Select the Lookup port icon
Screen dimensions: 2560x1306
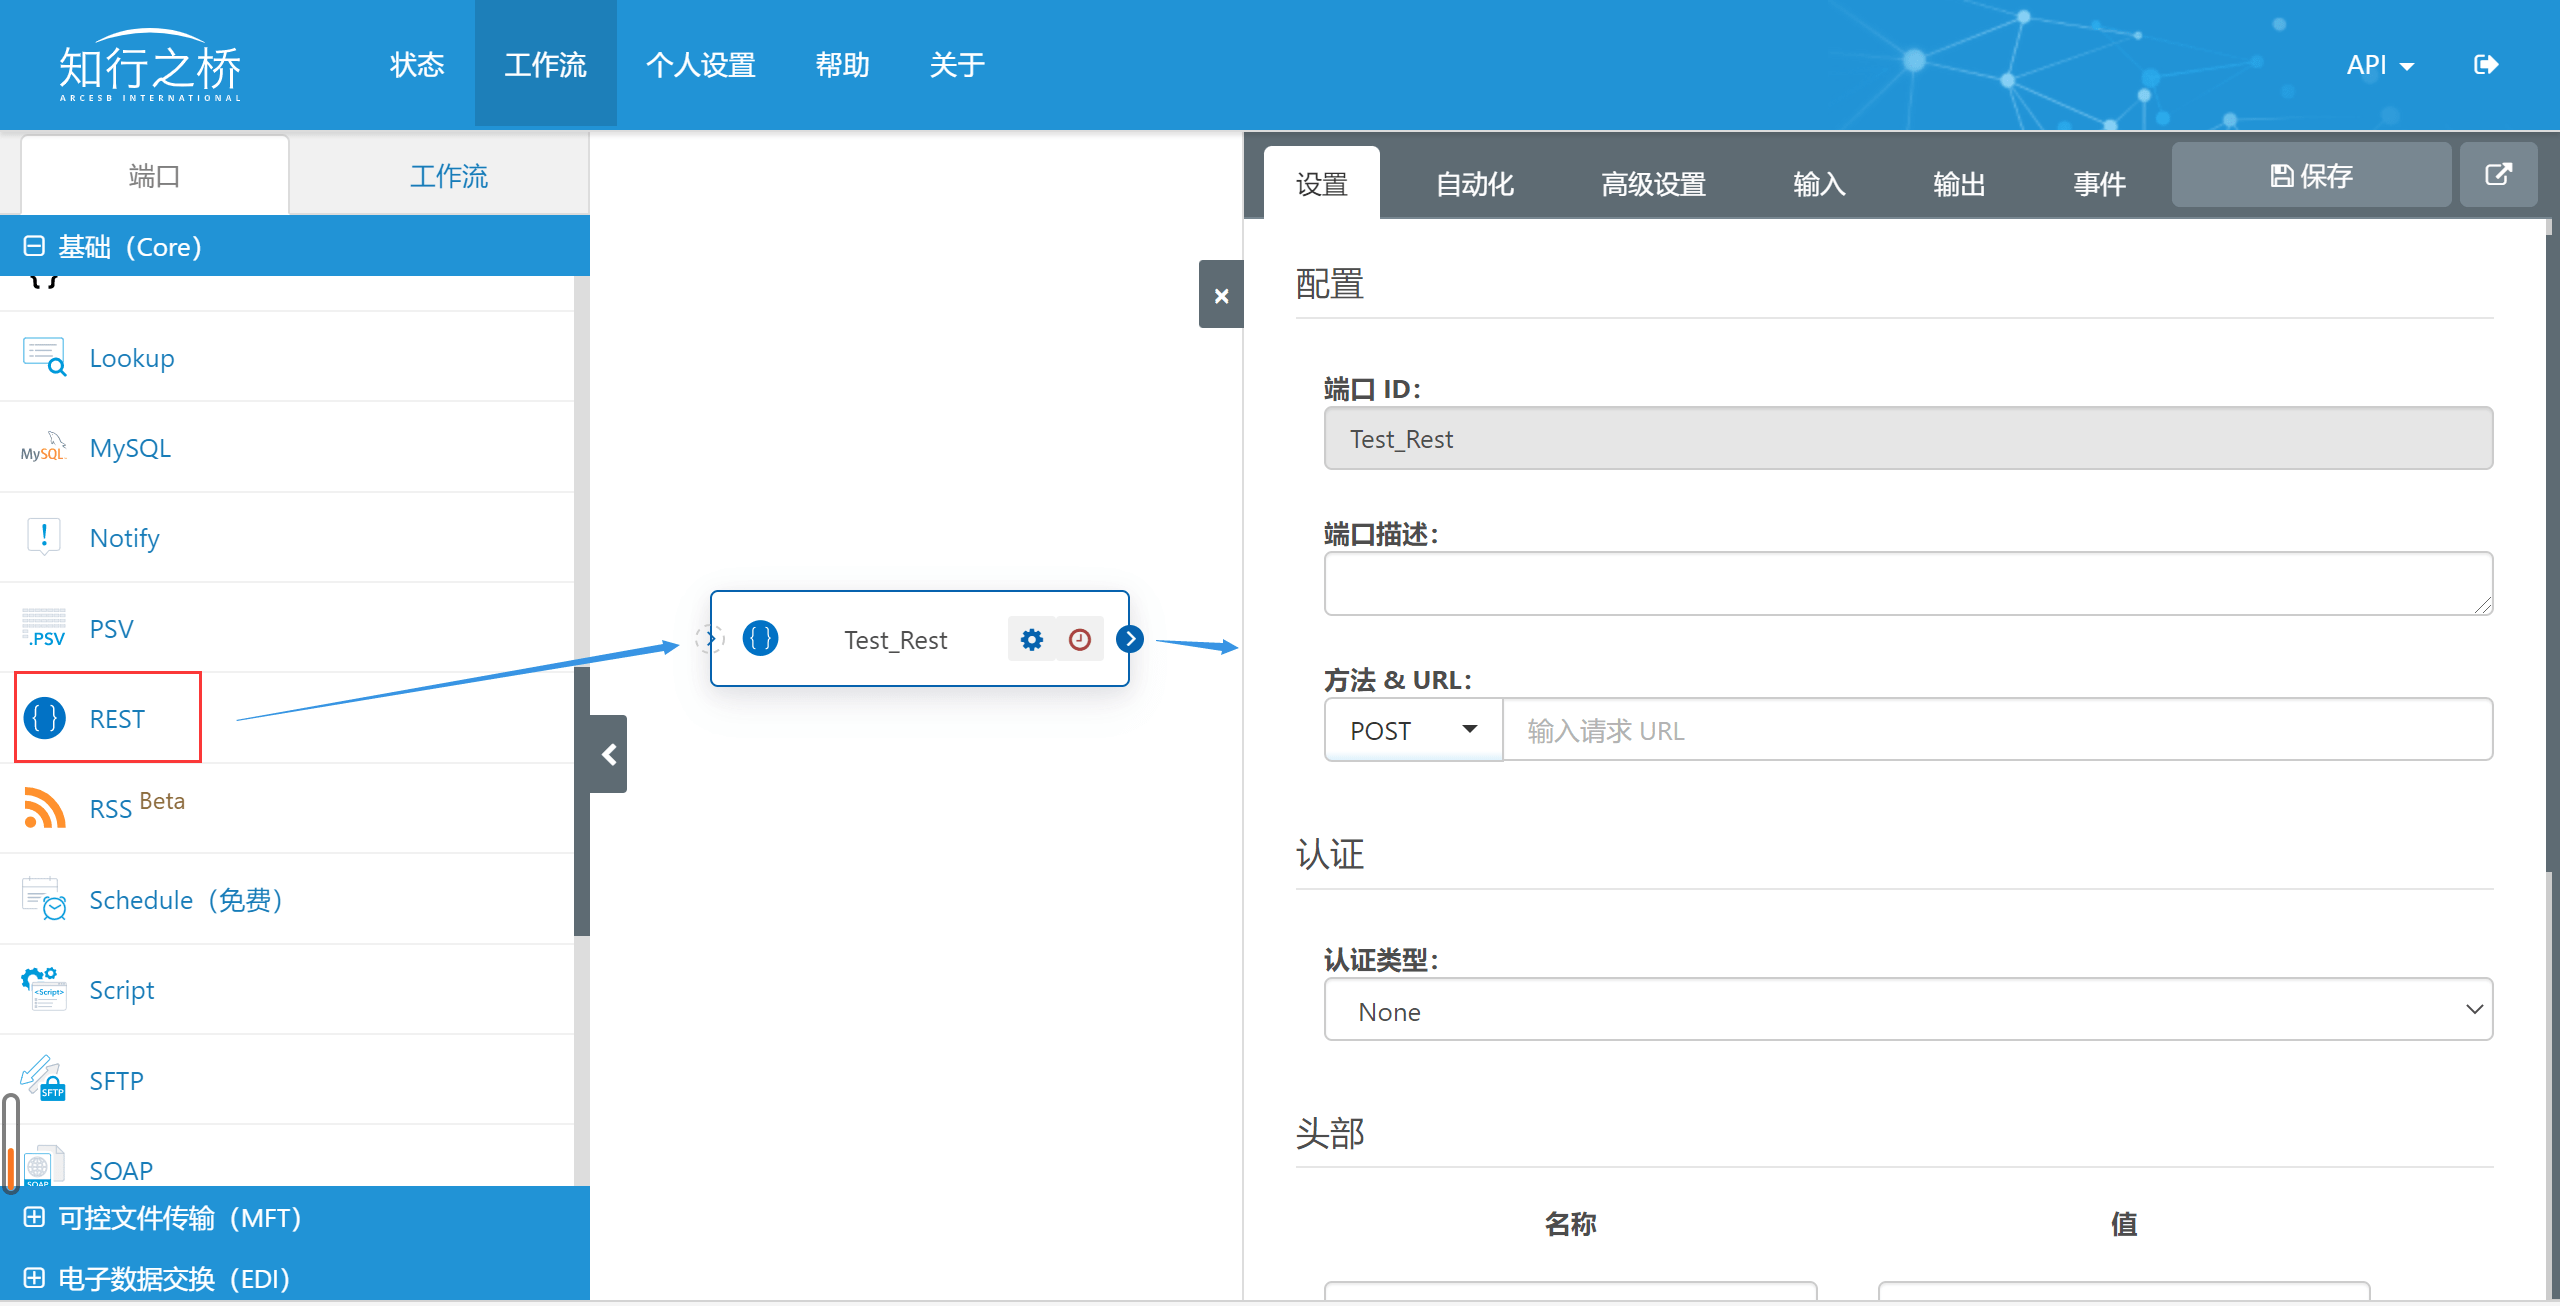point(43,355)
